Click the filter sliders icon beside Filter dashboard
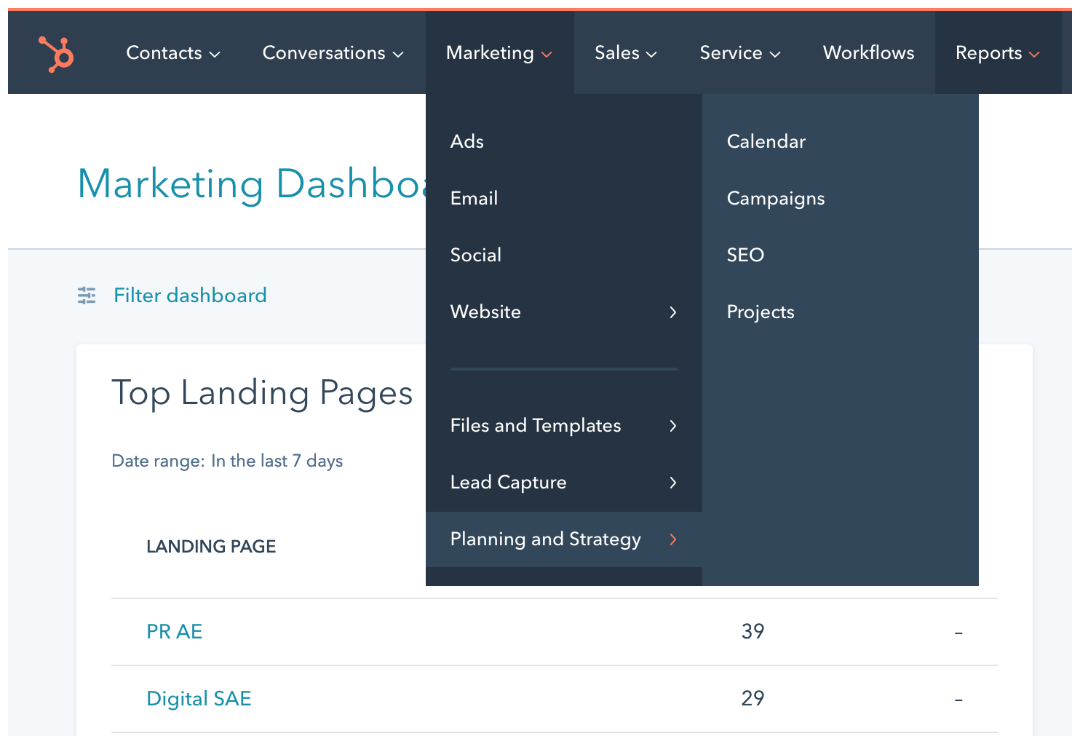This screenshot has height=746, width=1080. (x=86, y=295)
